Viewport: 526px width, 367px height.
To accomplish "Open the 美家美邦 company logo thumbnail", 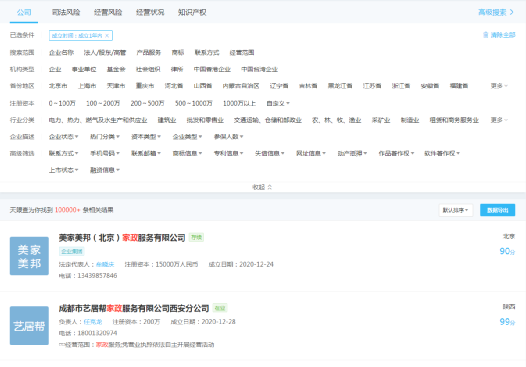I will click(29, 256).
